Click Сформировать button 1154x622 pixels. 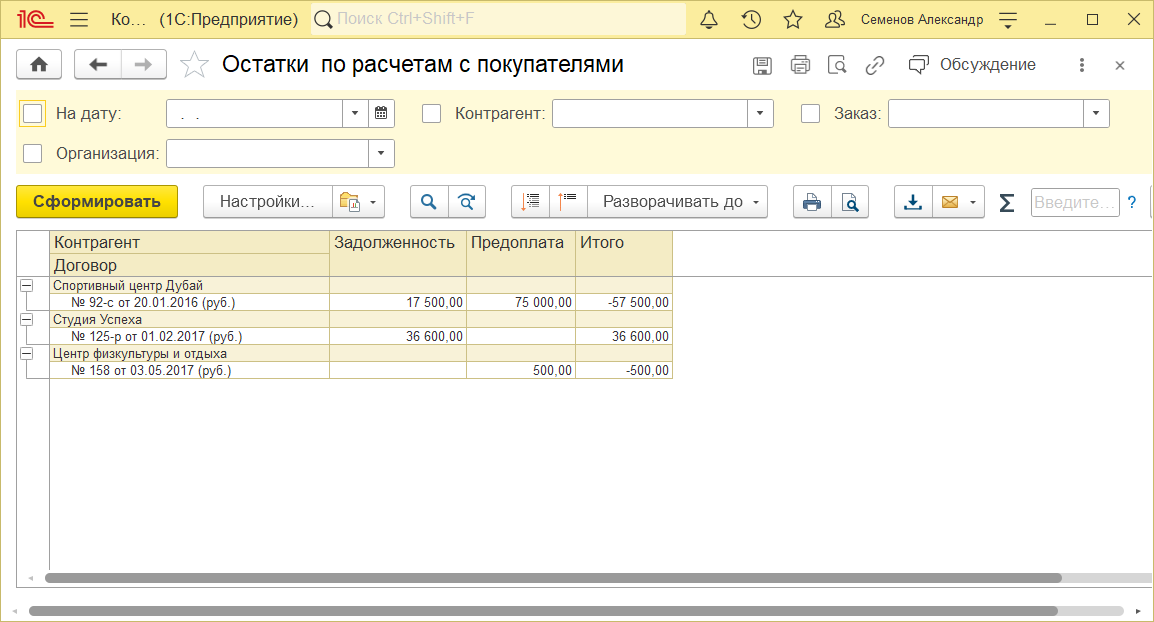click(x=97, y=202)
